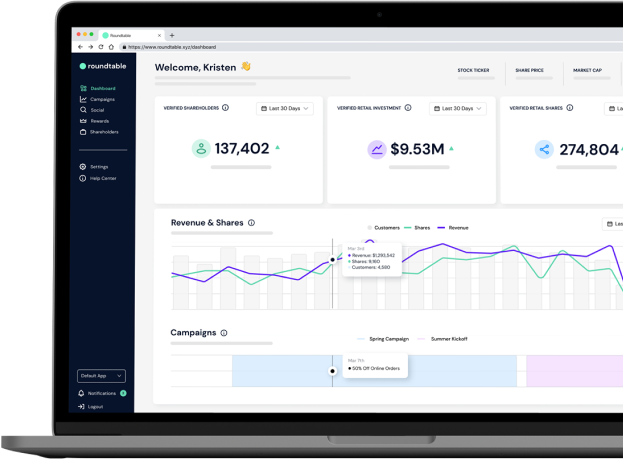
Task: Click the Share Price header label
Action: (x=529, y=70)
